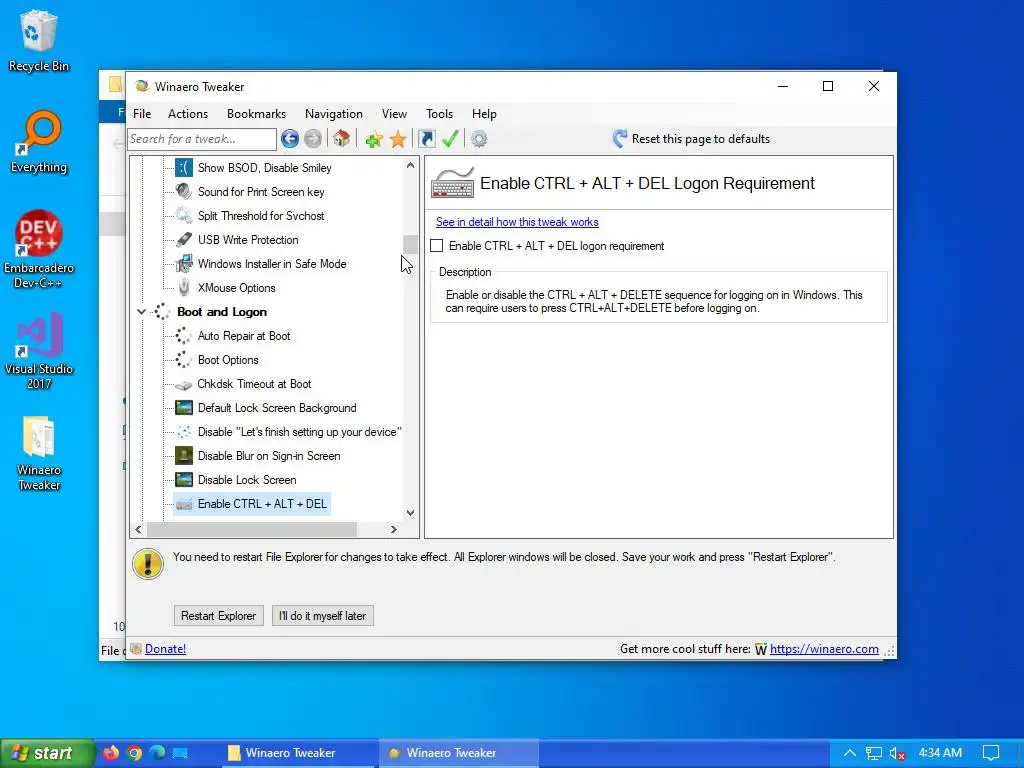1024x768 pixels.
Task: Launch Edge from the taskbar
Action: tap(157, 752)
